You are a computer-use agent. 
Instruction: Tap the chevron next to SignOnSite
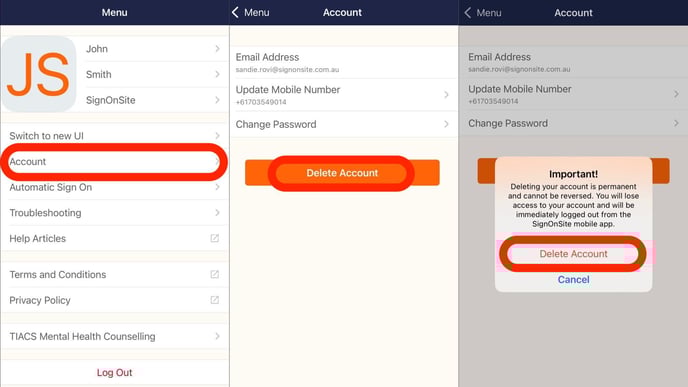point(218,100)
